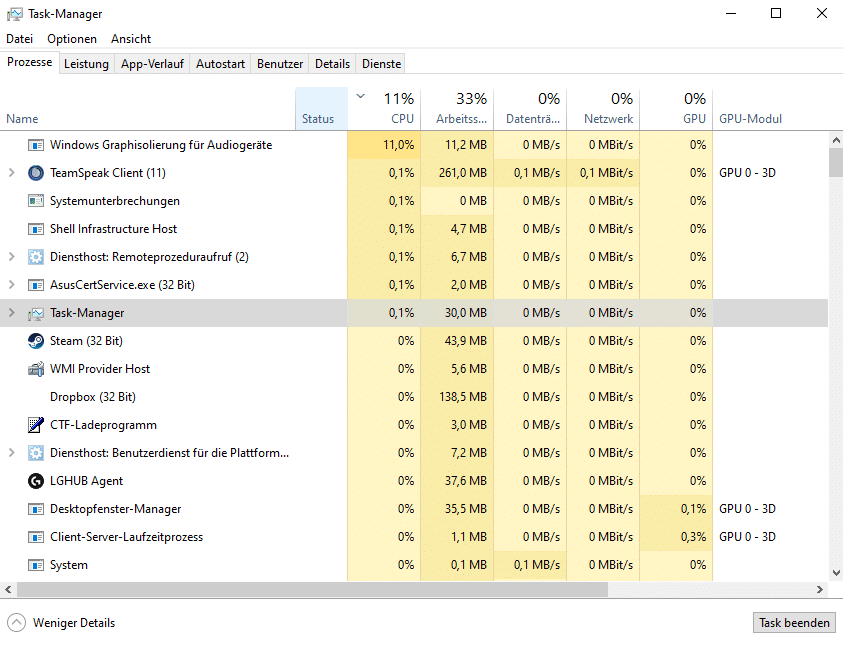Click the LGHUB Agent icon
This screenshot has height=646, width=843.
click(x=36, y=481)
